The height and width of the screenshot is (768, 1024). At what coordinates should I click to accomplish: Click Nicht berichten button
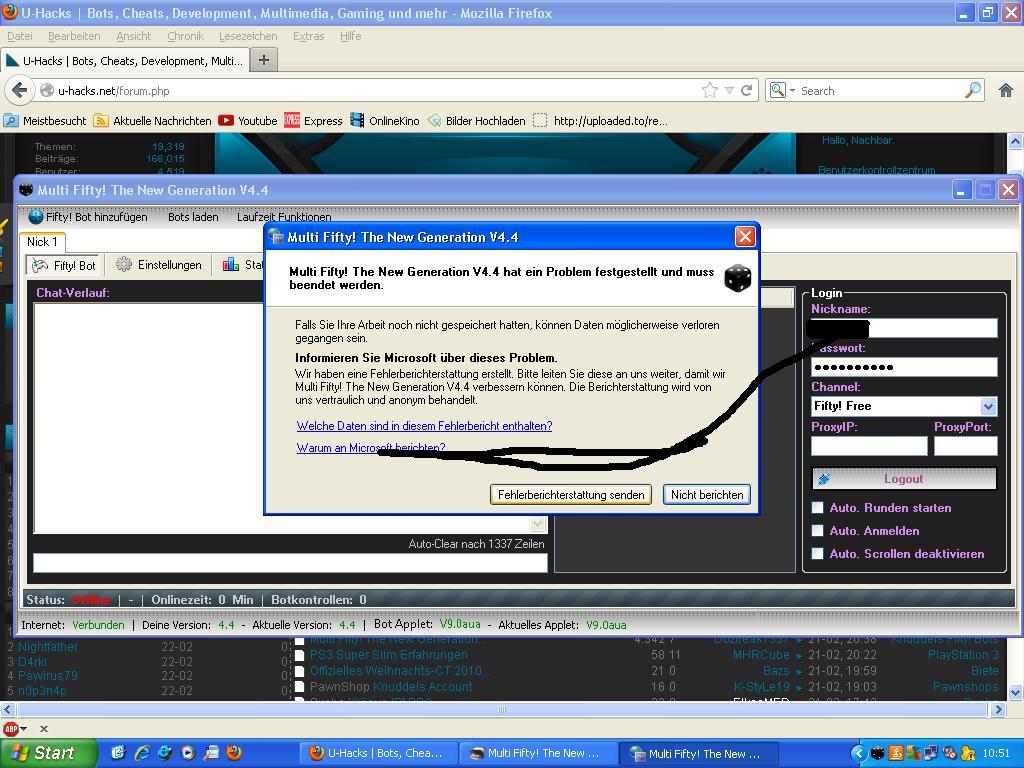pyautogui.click(x=706, y=495)
